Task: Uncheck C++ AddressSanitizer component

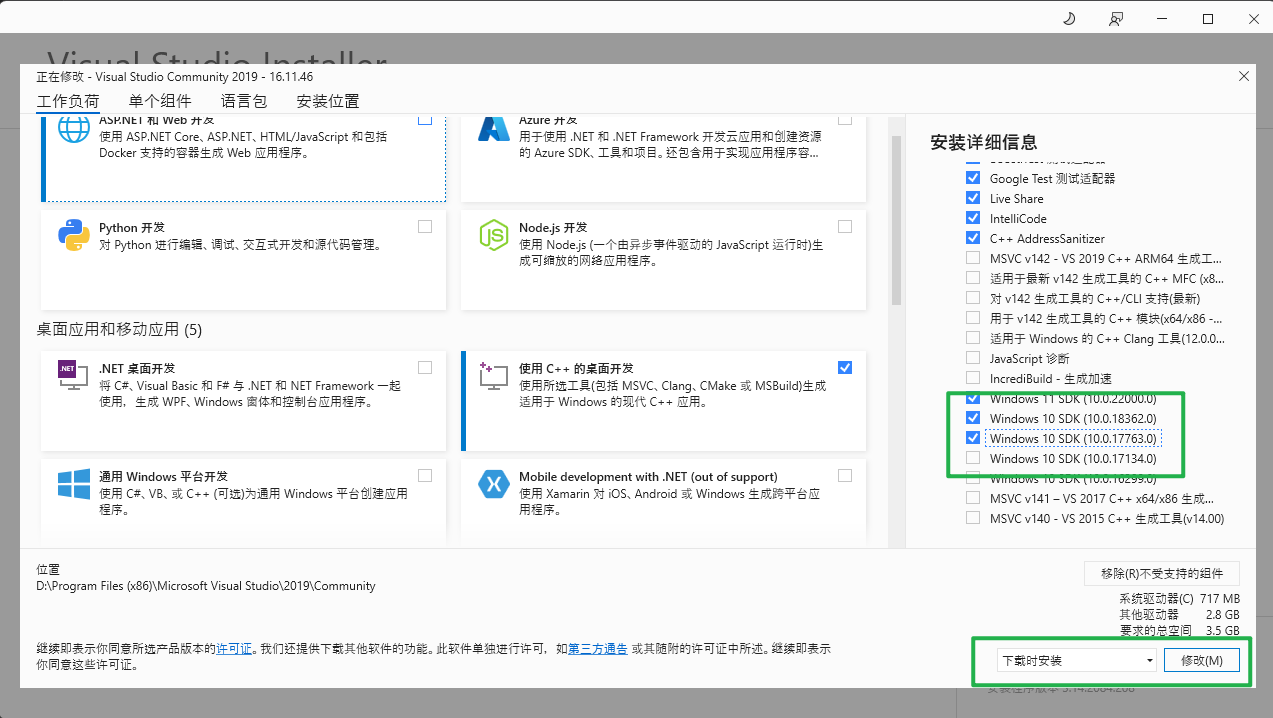Action: coord(973,238)
